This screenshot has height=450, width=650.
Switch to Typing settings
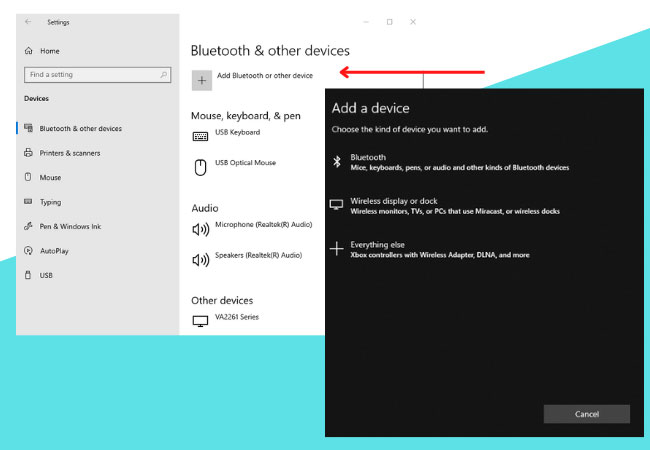point(50,202)
